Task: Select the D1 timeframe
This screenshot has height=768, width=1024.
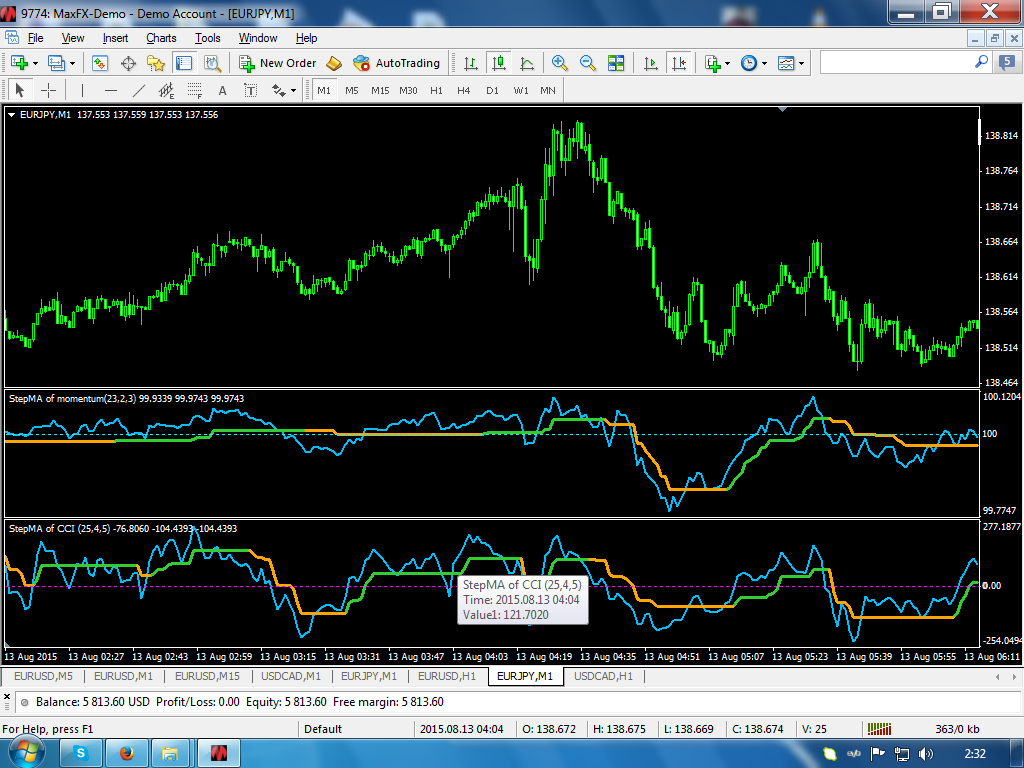Action: [x=492, y=90]
